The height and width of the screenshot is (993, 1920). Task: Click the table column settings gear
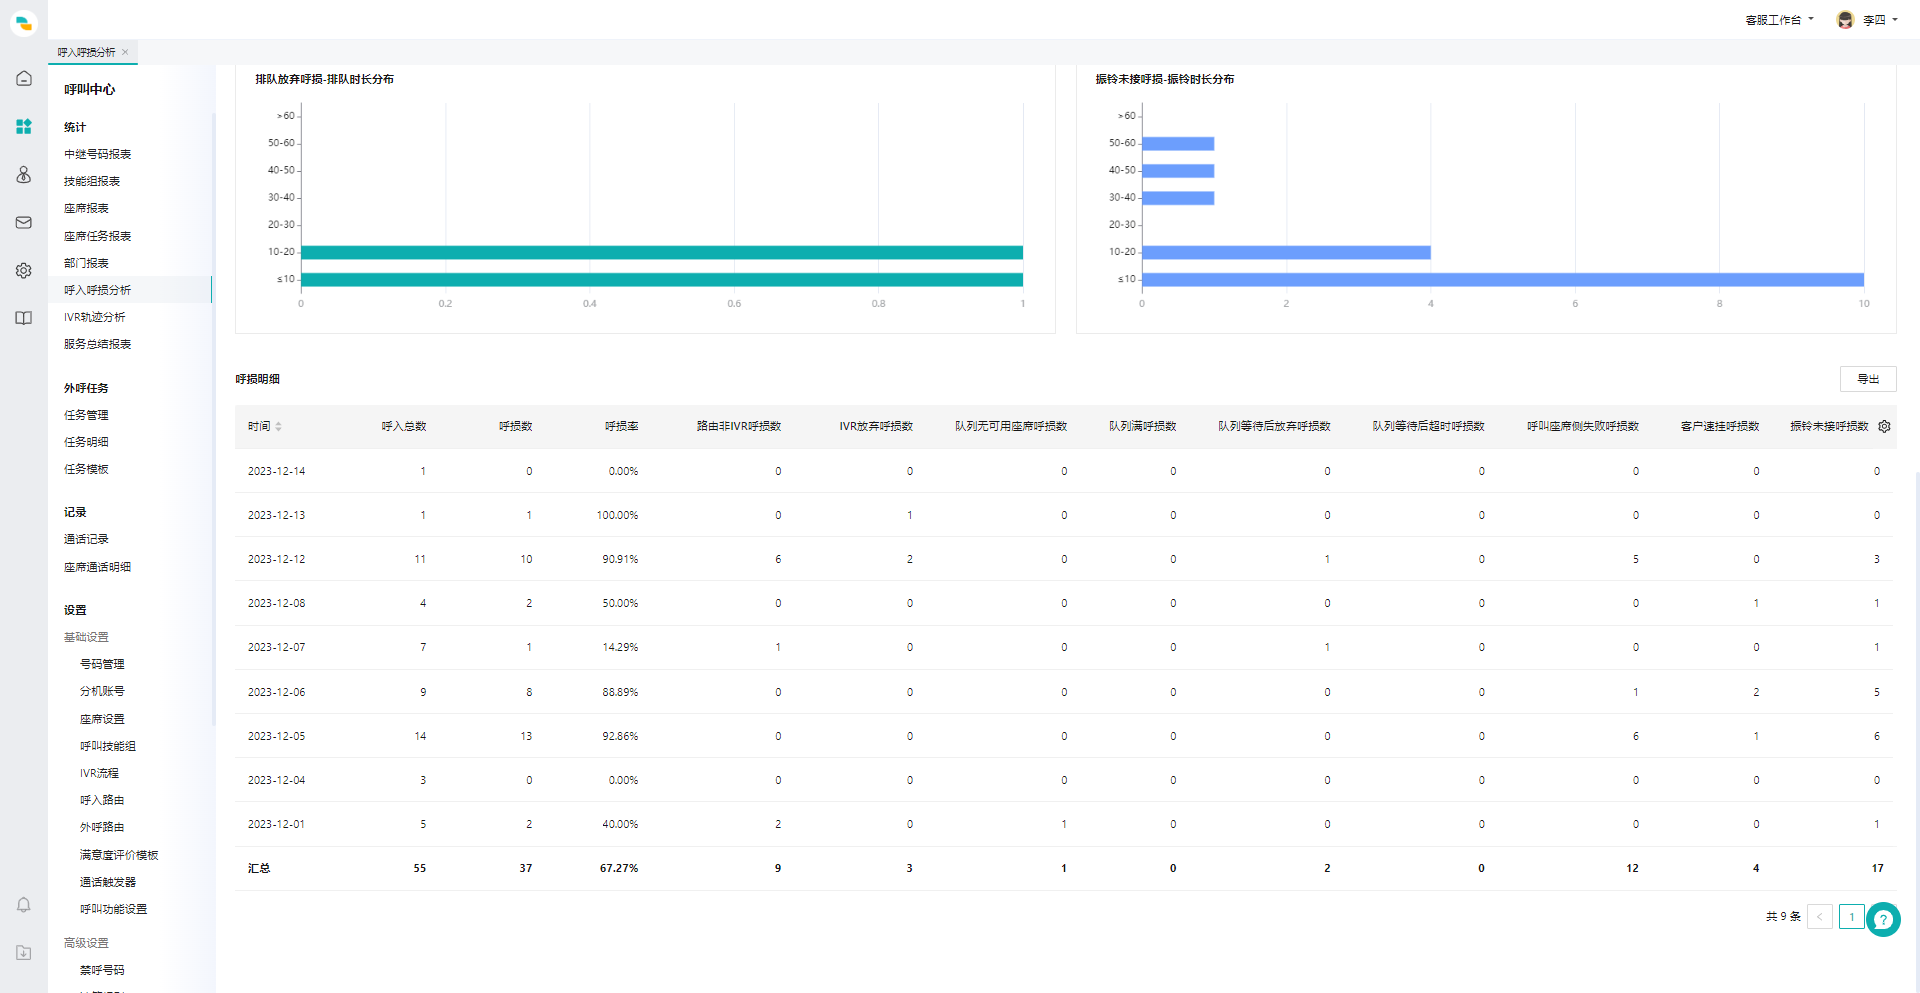(x=1884, y=426)
